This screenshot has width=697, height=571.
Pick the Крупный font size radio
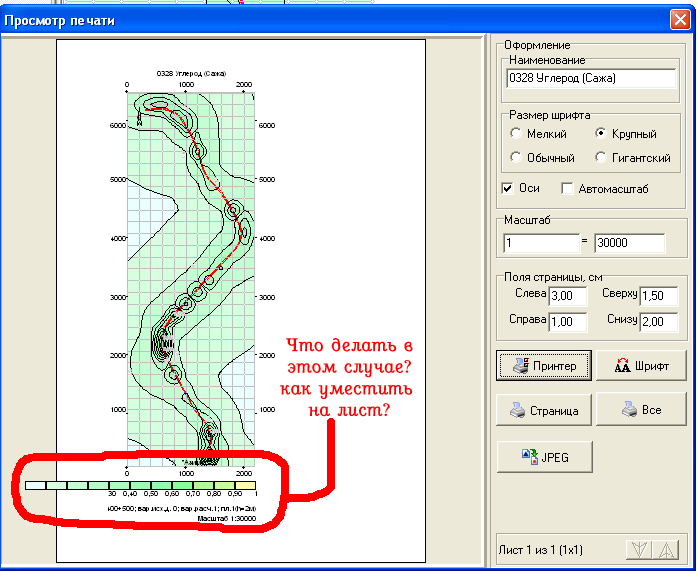[x=600, y=134]
